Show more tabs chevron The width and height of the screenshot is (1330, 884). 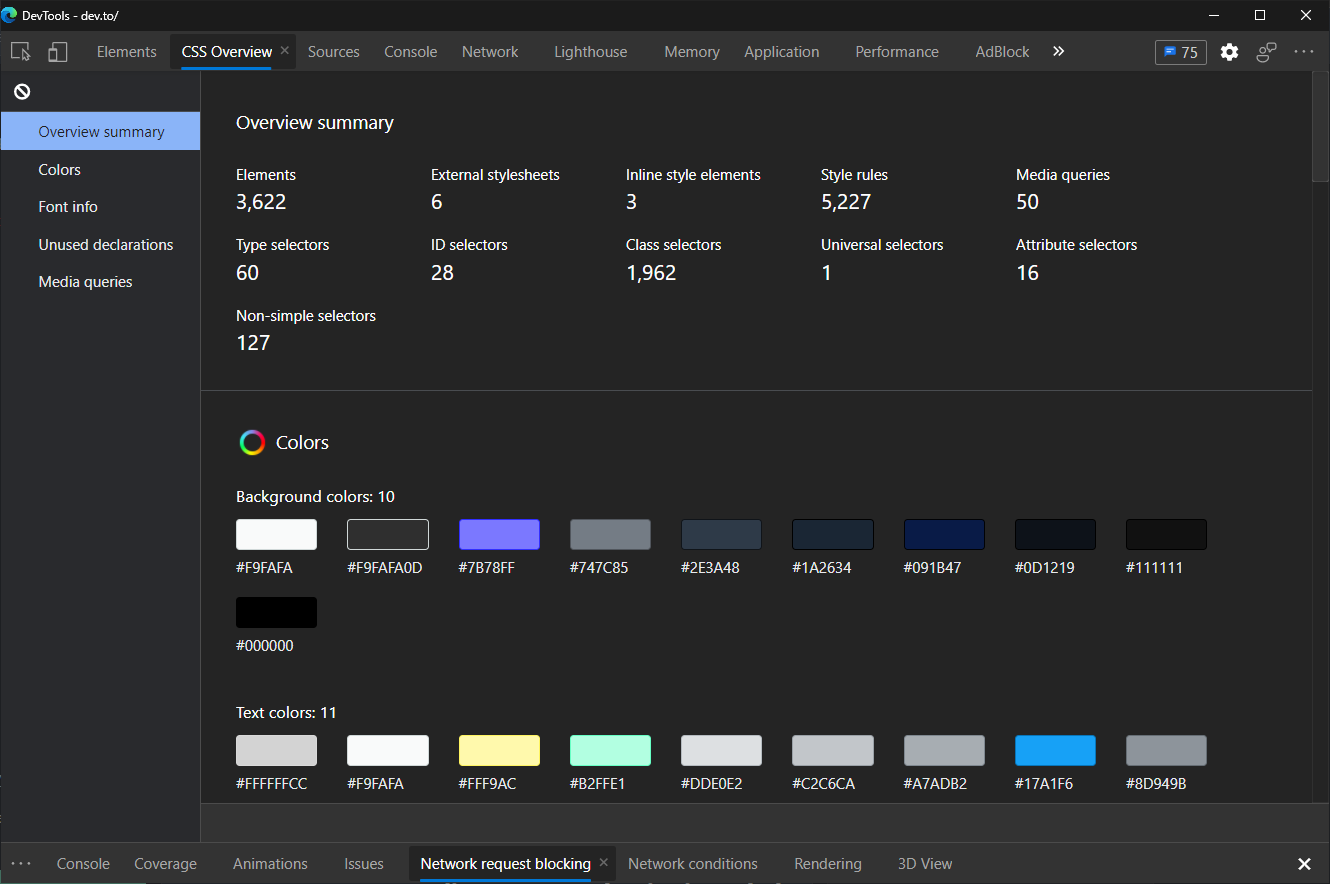coord(1059,51)
